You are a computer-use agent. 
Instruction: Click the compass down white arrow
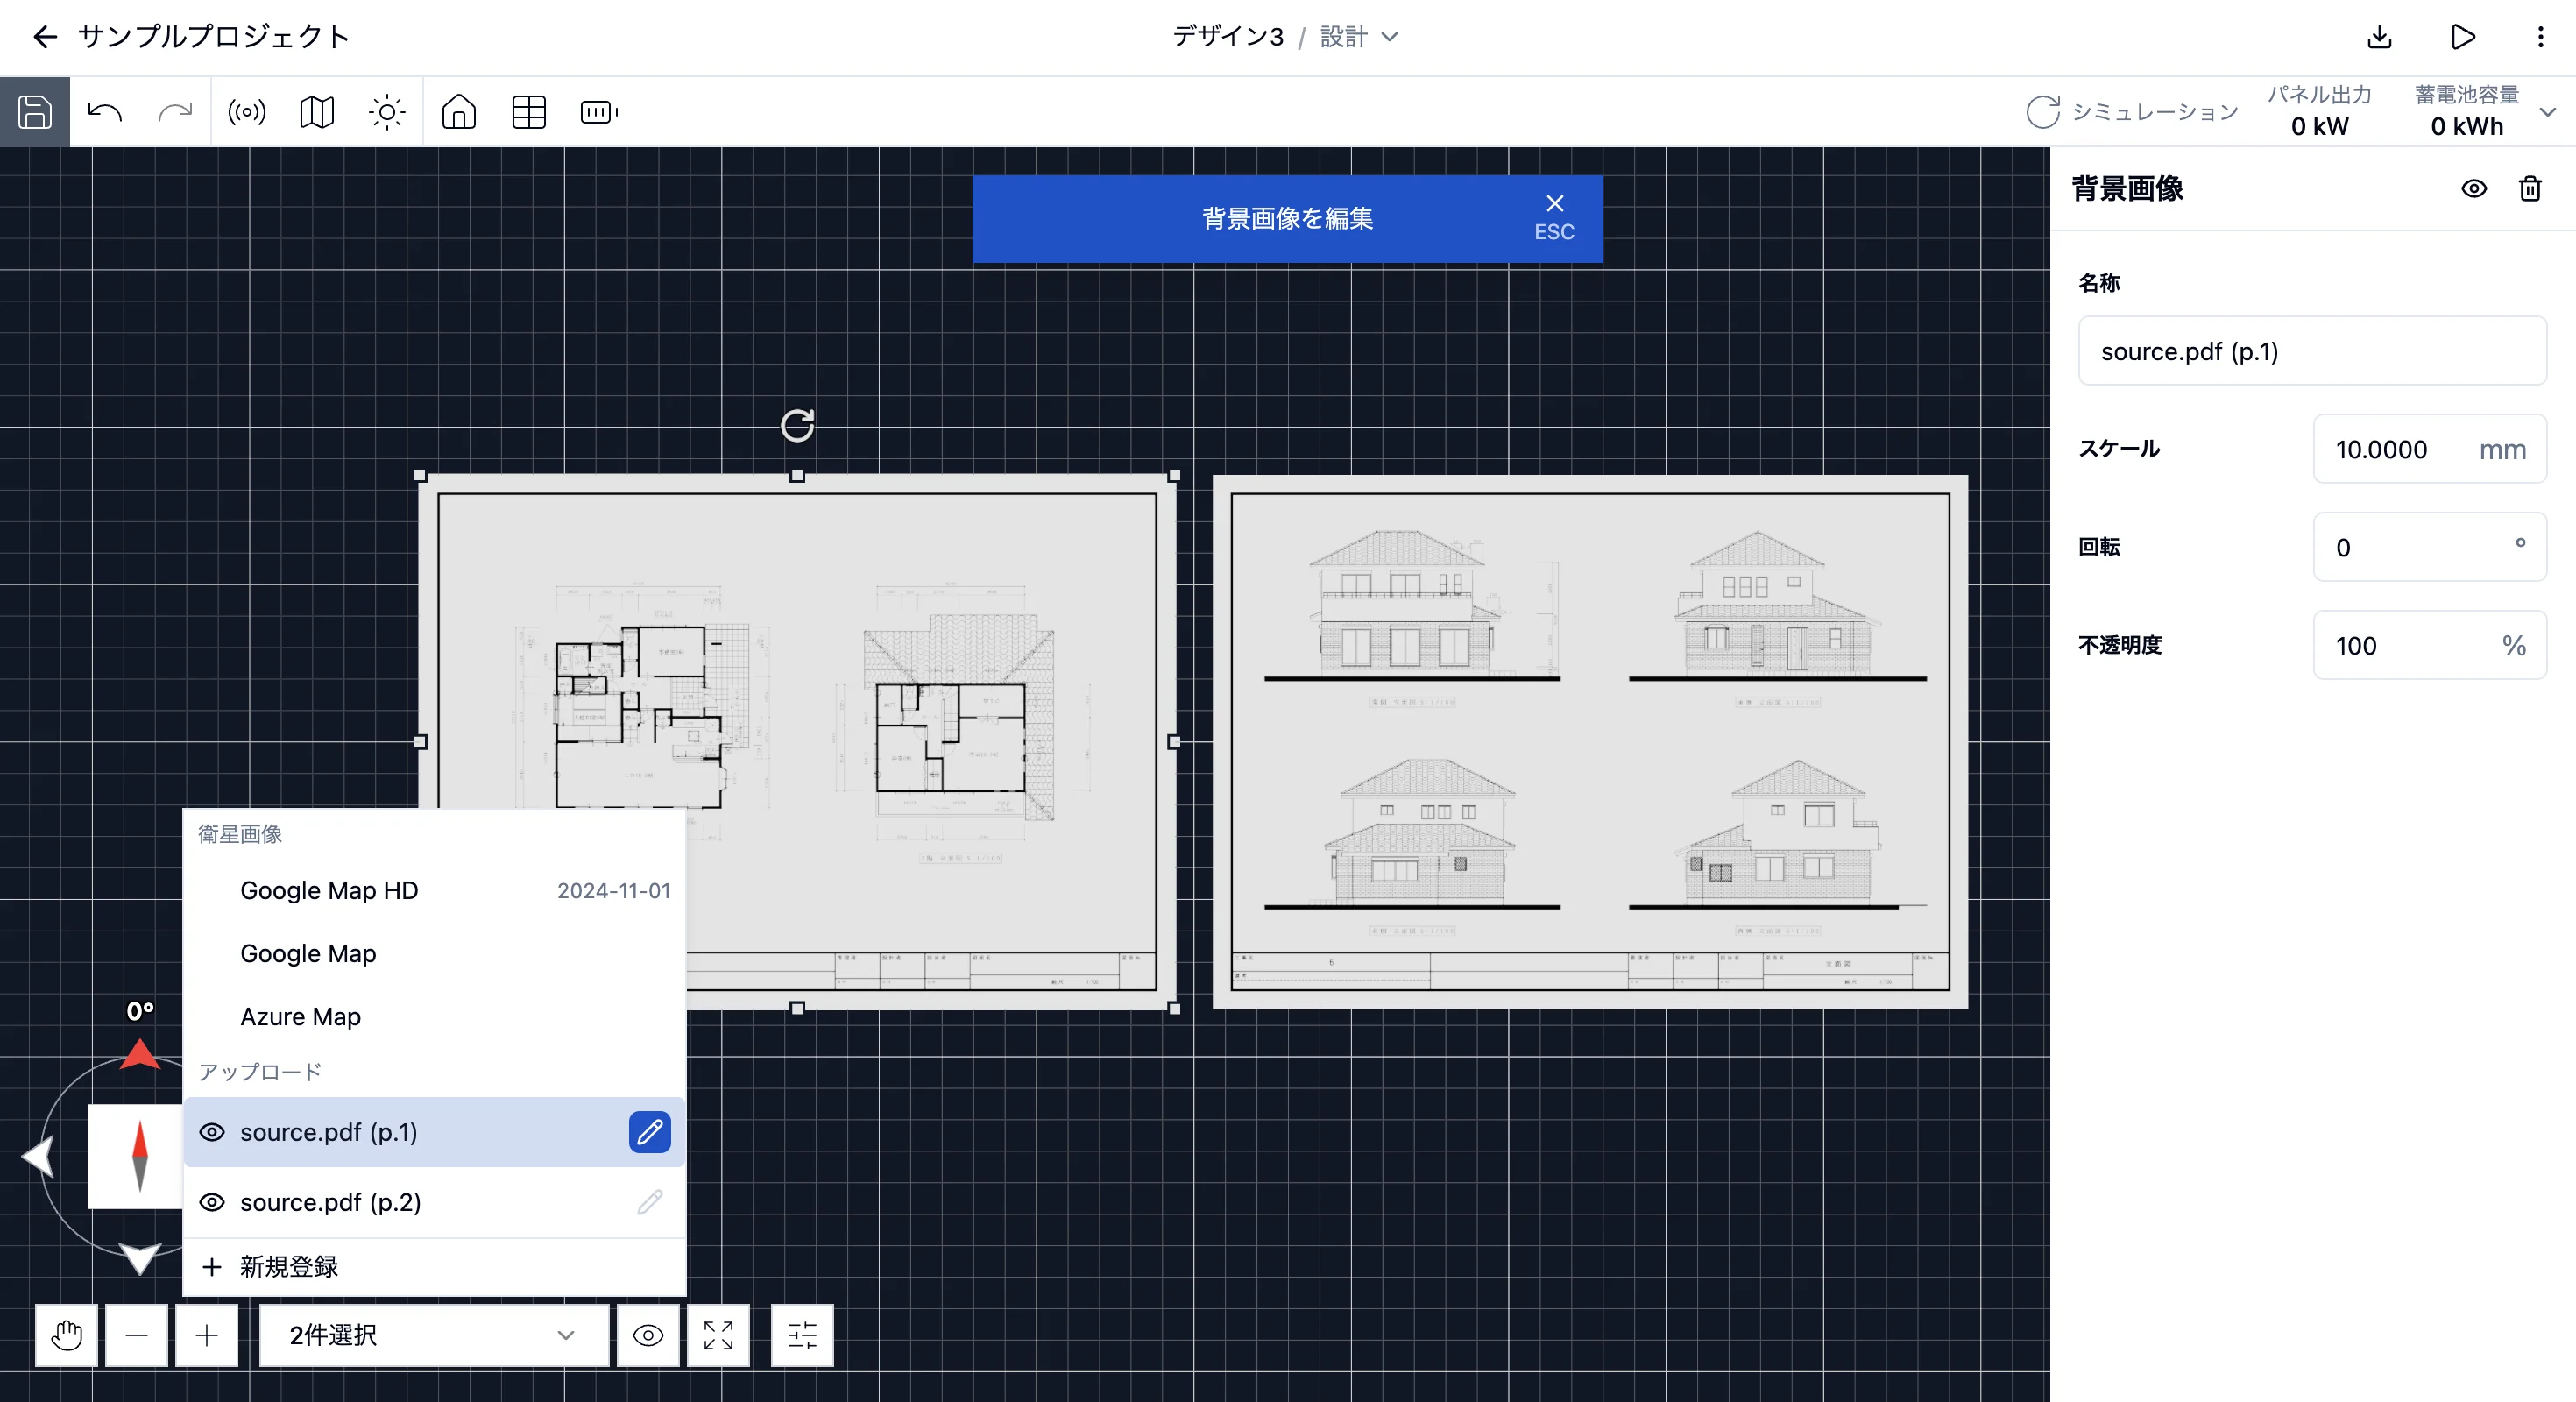click(x=140, y=1258)
